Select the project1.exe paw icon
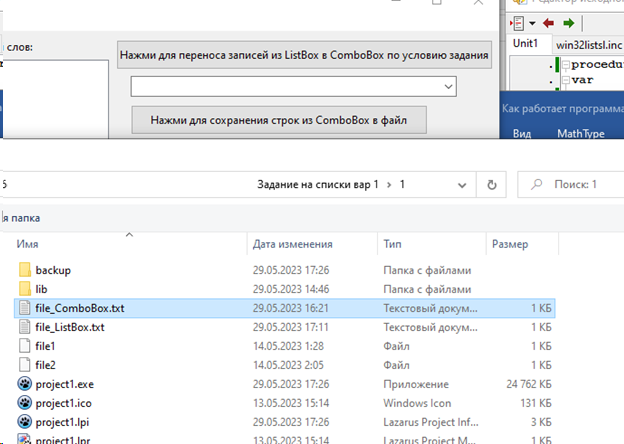624x444 pixels. pyautogui.click(x=25, y=384)
